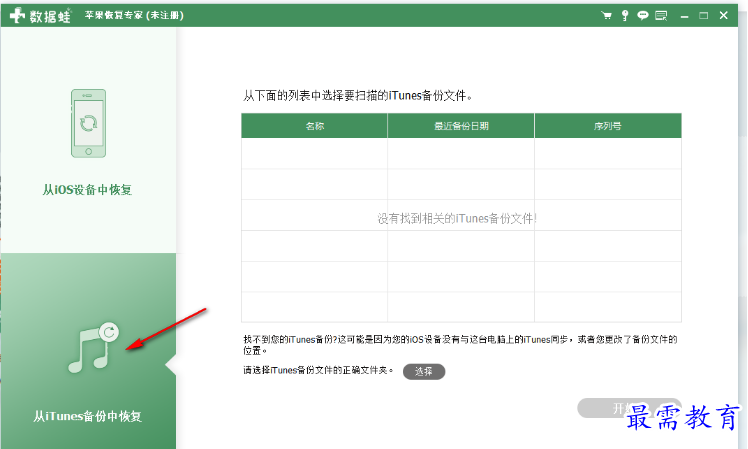This screenshot has width=748, height=449.
Task: Click the 序列号 column header
Action: click(608, 126)
